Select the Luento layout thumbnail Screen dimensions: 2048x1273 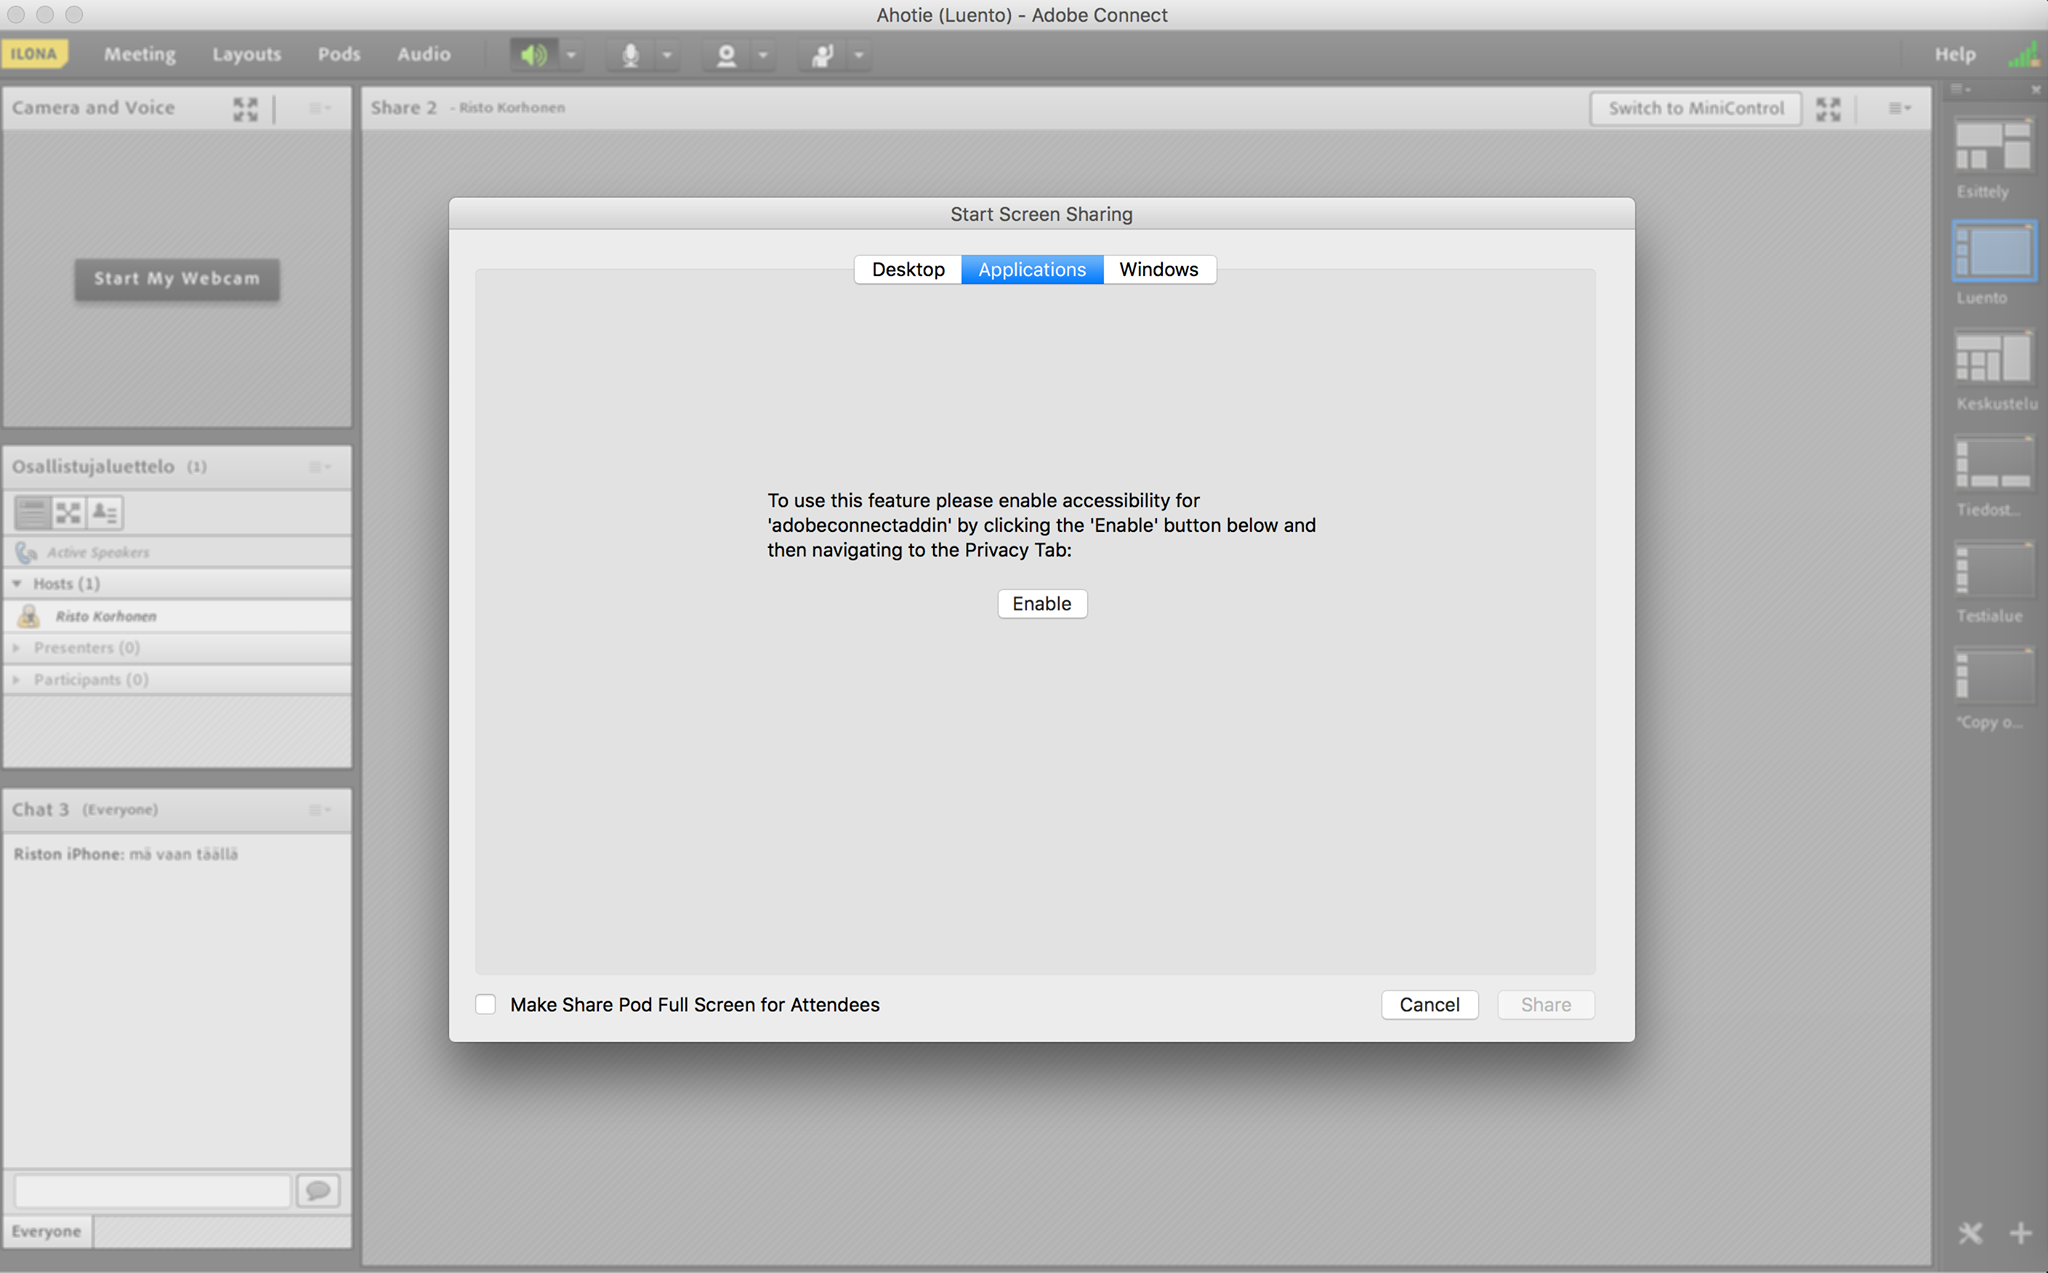tap(1993, 251)
